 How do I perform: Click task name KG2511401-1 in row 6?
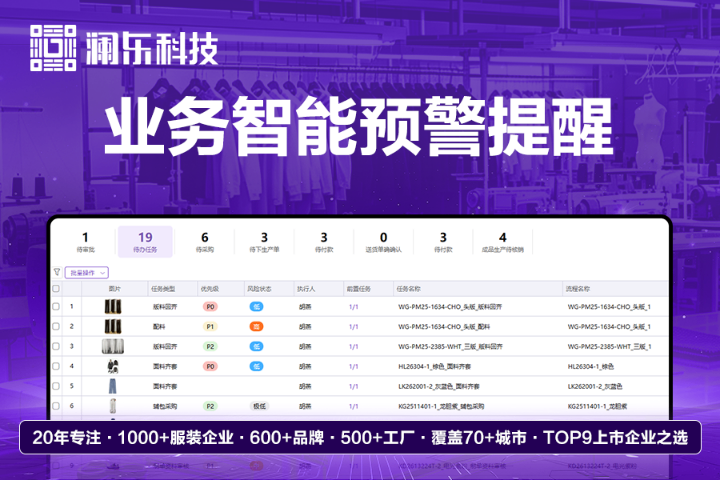441,407
